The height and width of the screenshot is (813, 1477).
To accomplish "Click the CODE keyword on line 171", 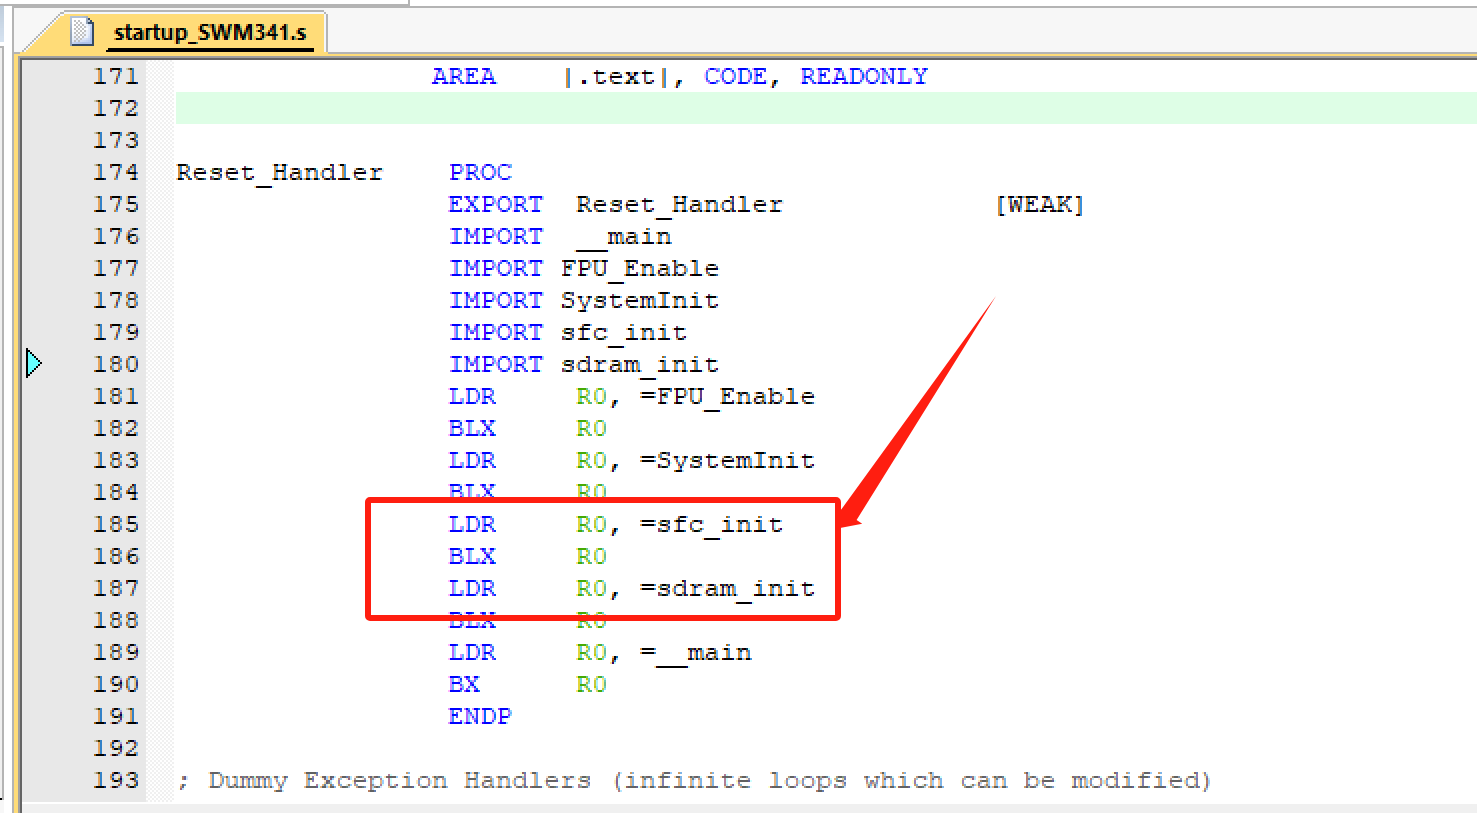I will (x=736, y=76).
